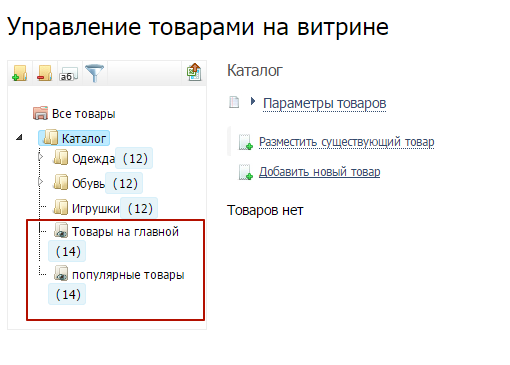The image size is (510, 365).
Task: Select Товары на главной item
Action: pyautogui.click(x=125, y=232)
